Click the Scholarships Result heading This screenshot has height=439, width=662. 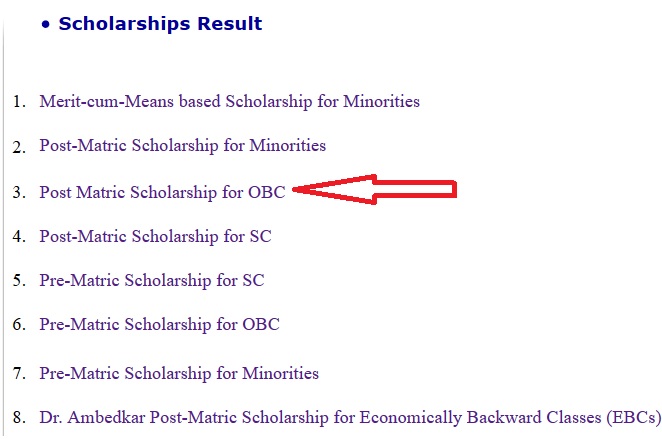click(x=160, y=24)
